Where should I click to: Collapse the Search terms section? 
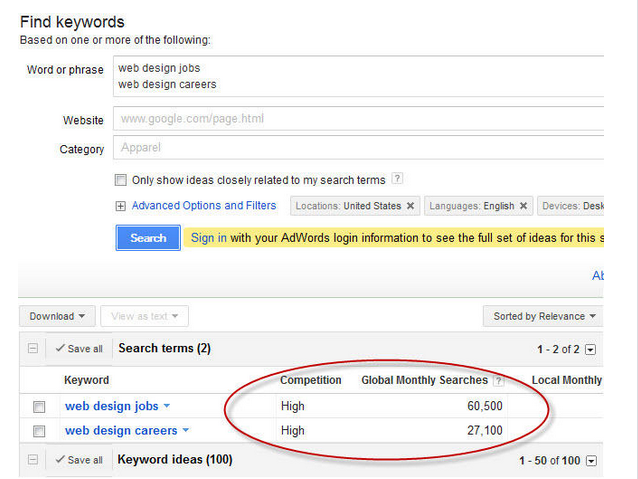pos(33,349)
